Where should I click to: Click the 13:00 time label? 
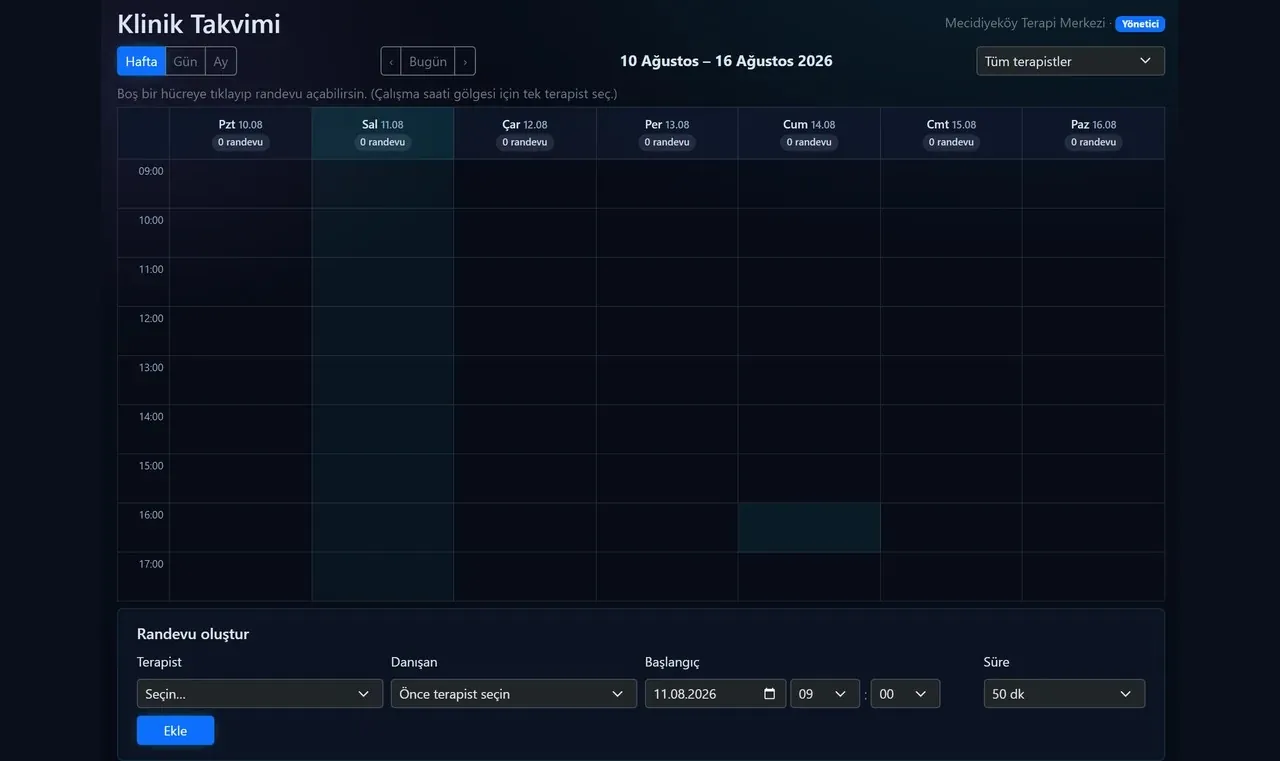pyautogui.click(x=151, y=367)
